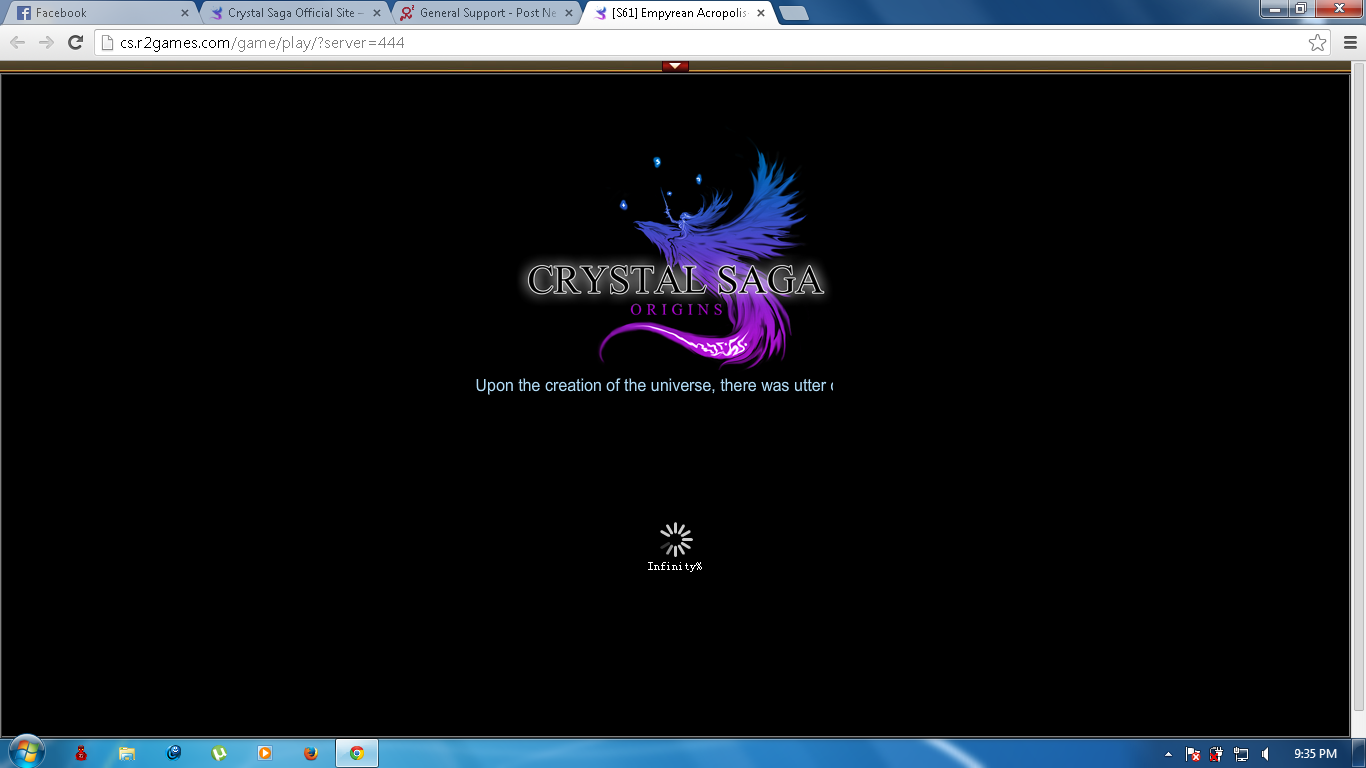
Task: Open the Windows Start menu
Action: tap(25, 752)
